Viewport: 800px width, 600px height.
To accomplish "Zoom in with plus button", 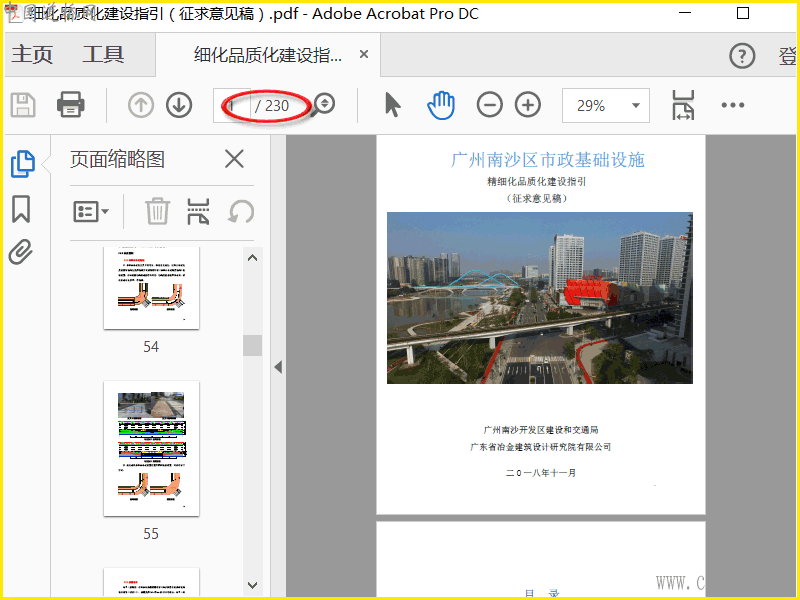I will (x=528, y=105).
